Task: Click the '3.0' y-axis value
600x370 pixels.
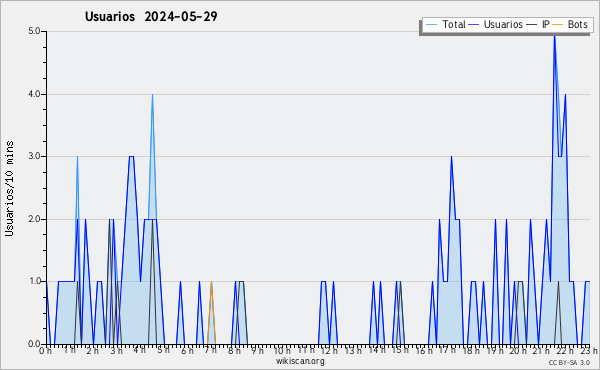Action: pos(34,156)
